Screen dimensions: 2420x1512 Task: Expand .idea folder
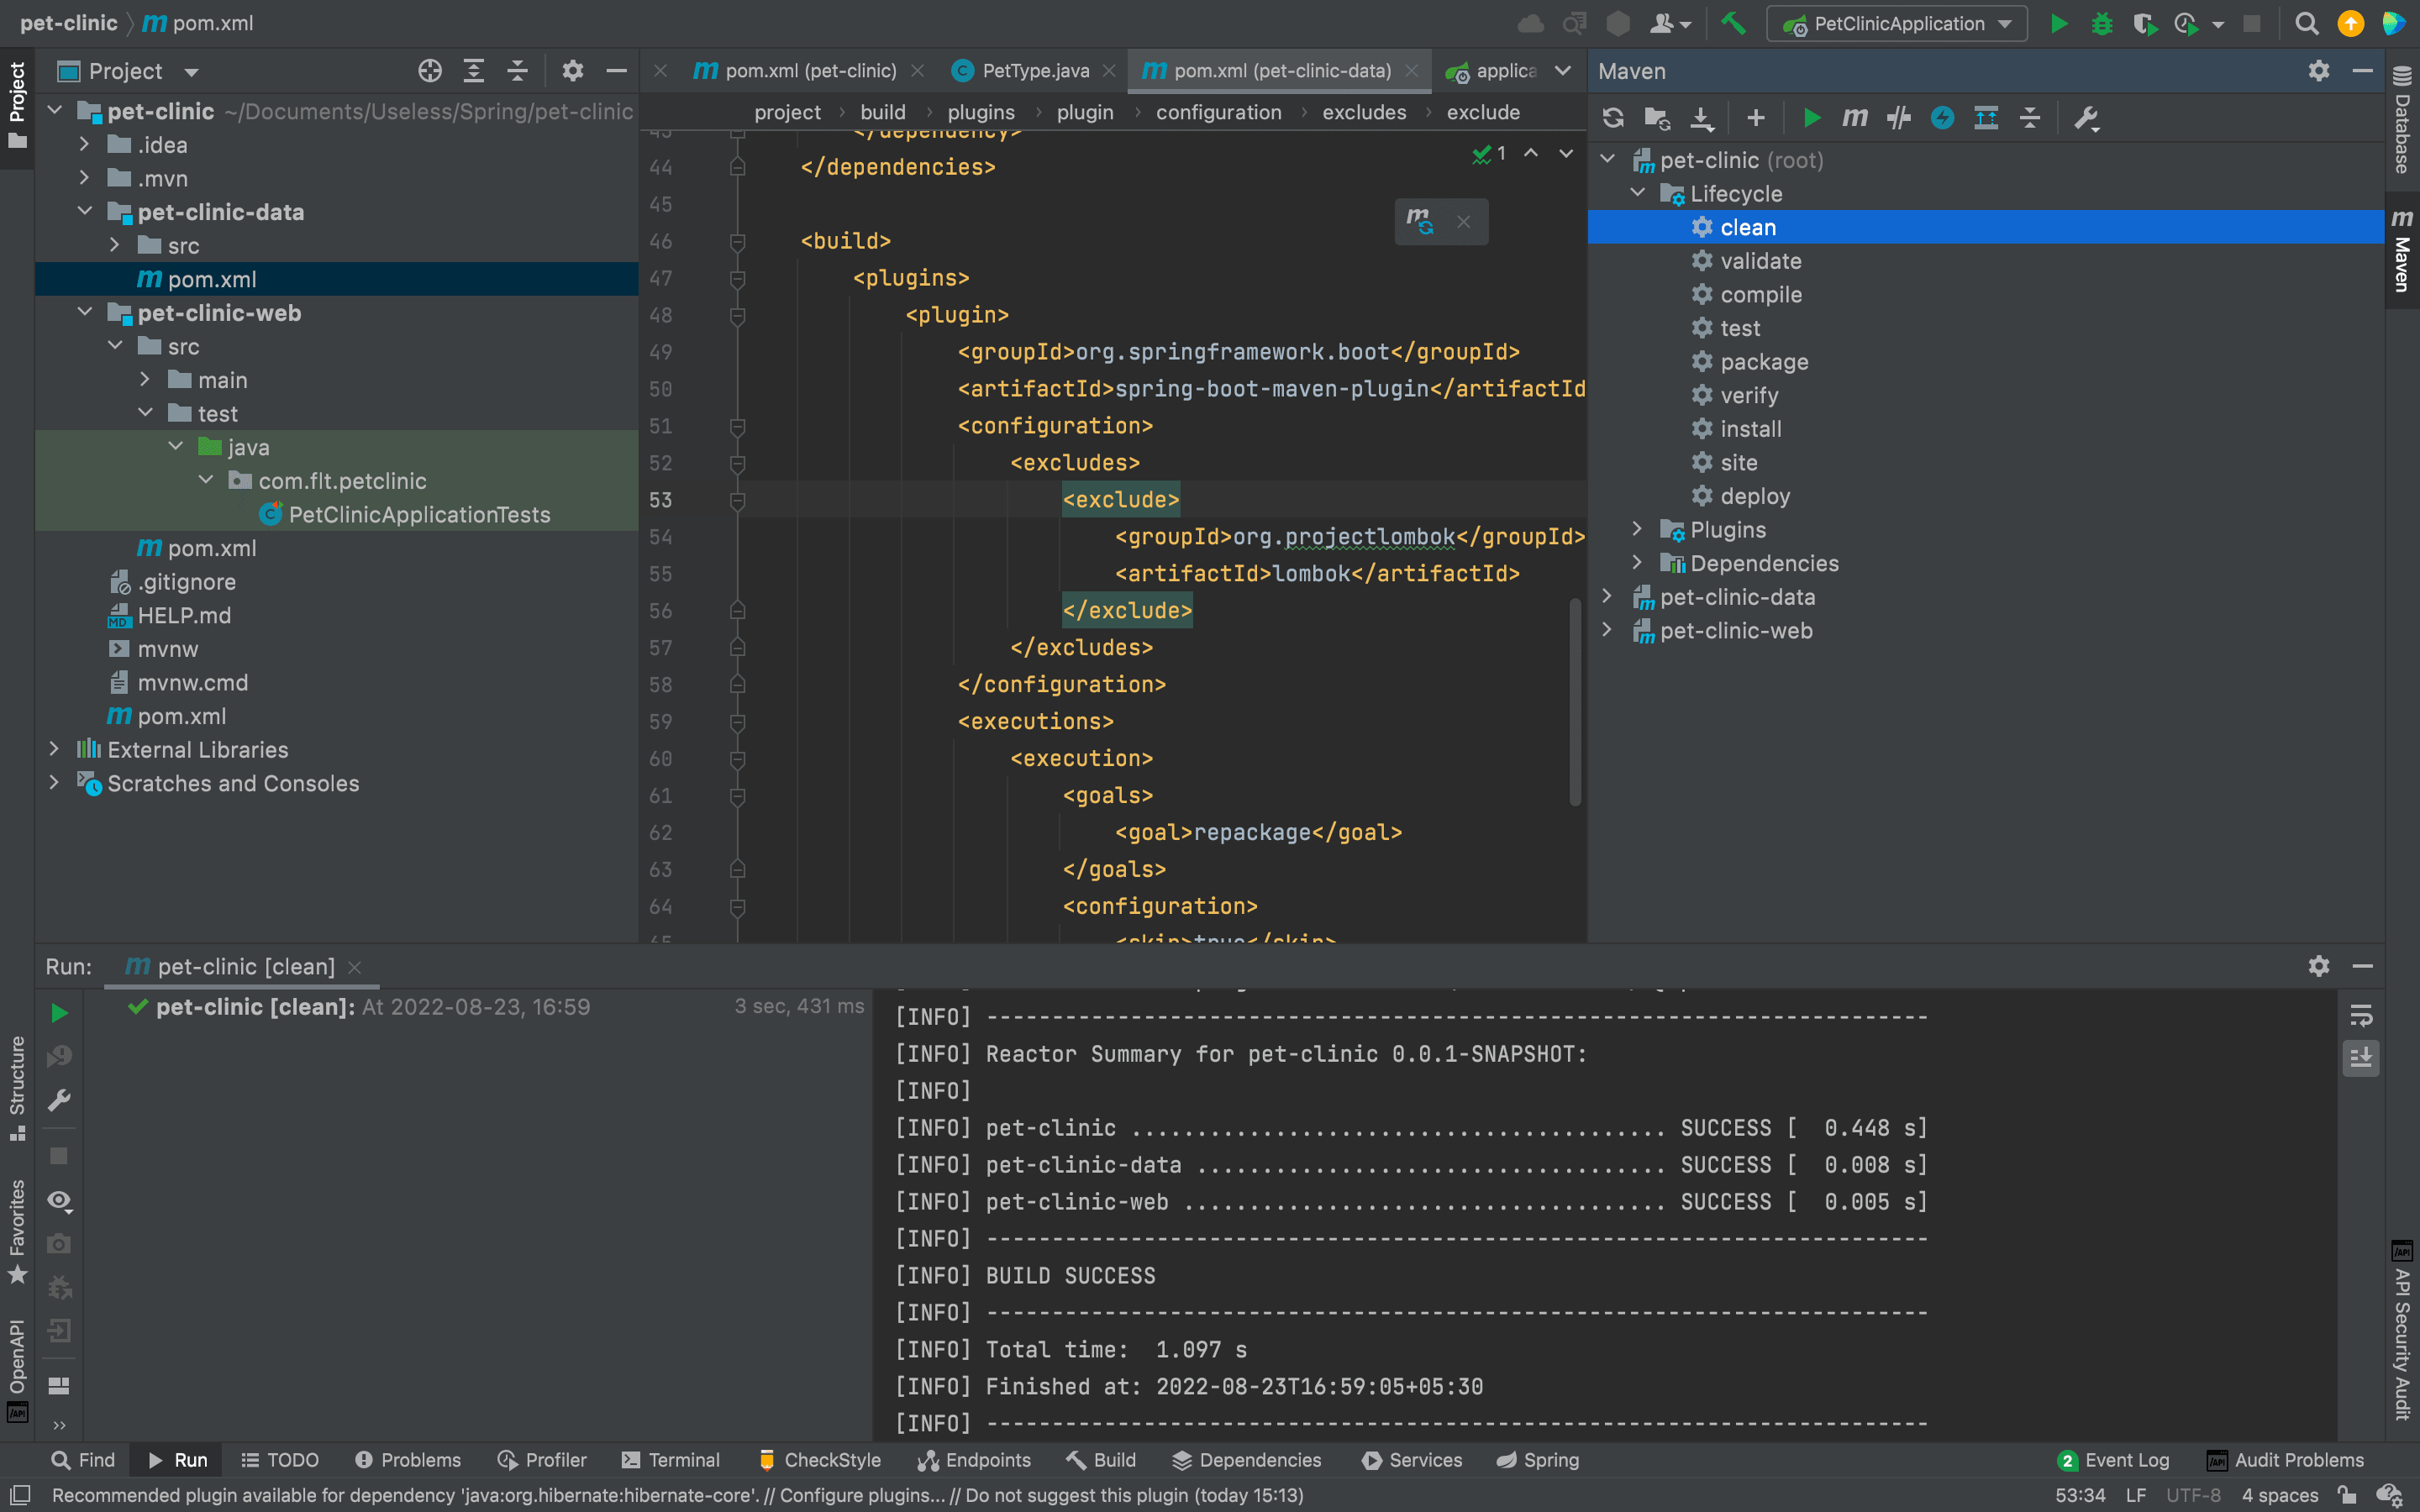(84, 145)
